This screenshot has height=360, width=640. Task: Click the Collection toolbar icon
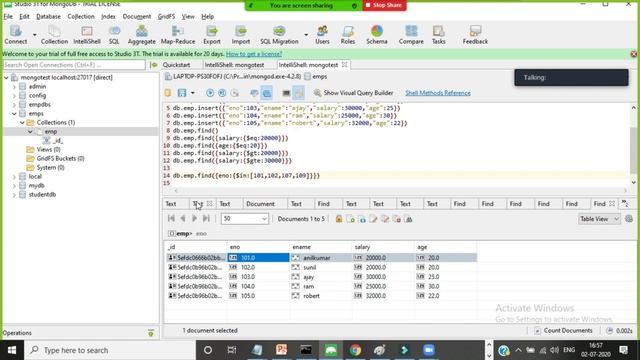coord(54,34)
